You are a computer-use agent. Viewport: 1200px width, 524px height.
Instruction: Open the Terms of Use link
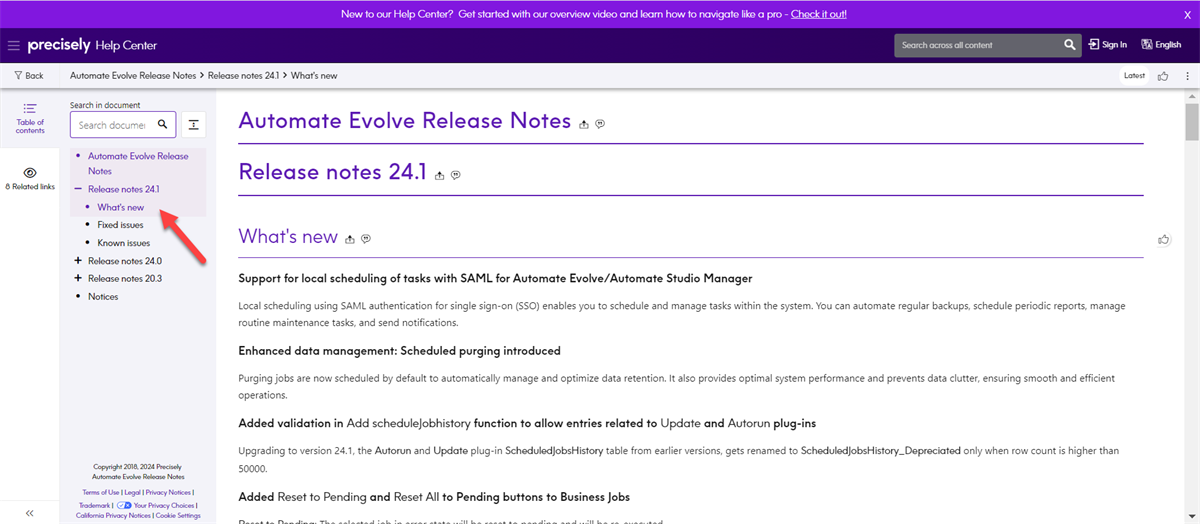(x=101, y=492)
